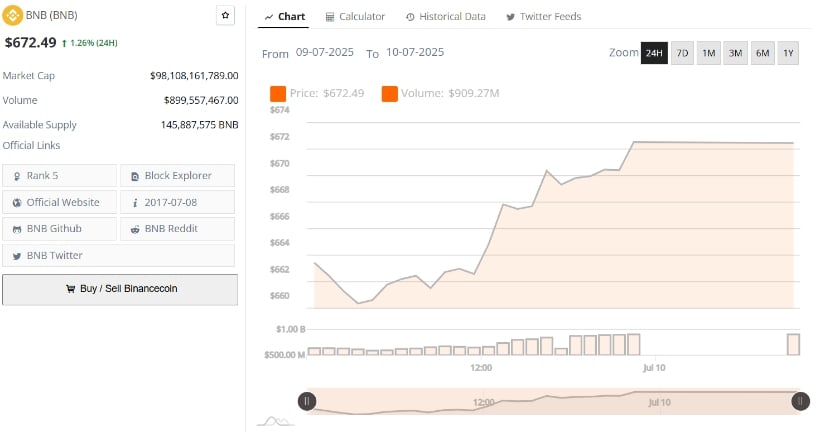Open the BNB Github link

(59, 229)
